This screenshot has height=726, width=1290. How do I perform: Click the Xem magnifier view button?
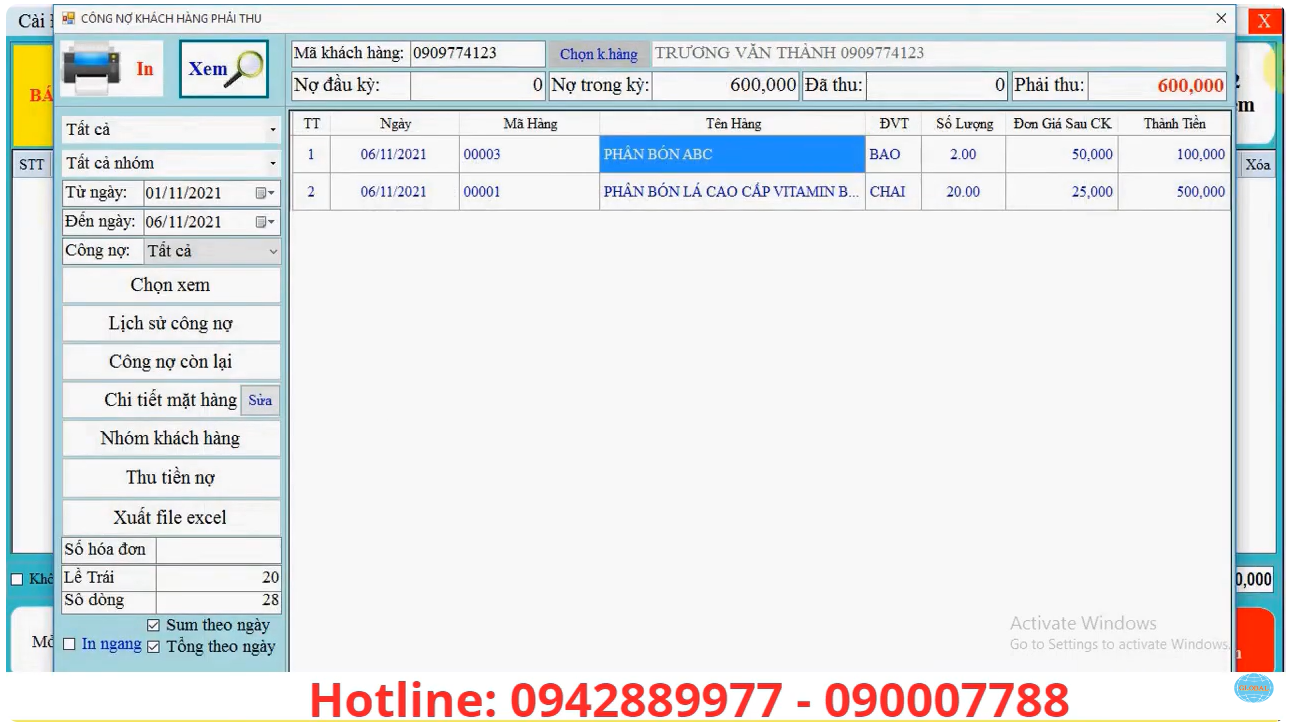click(224, 69)
